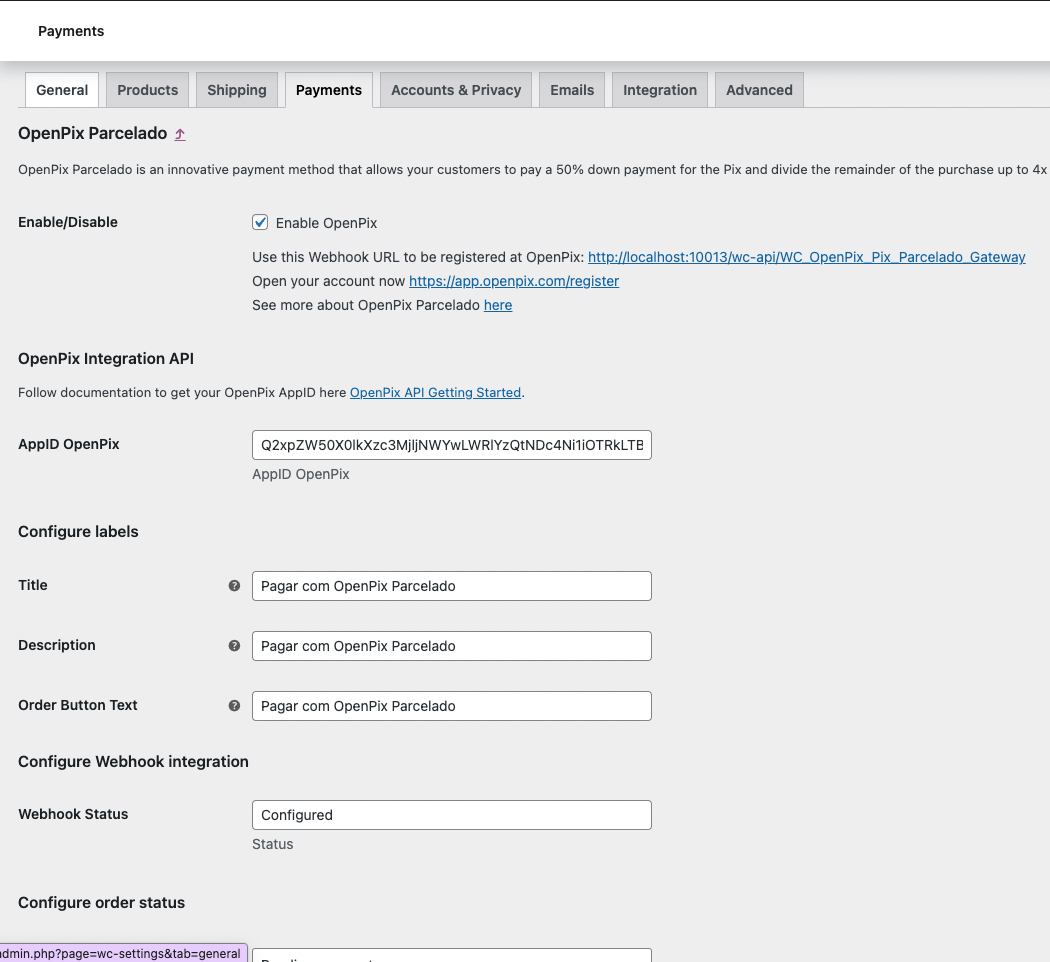This screenshot has height=962, width=1050.
Task: Click the help icon next to Description
Action: tap(234, 646)
